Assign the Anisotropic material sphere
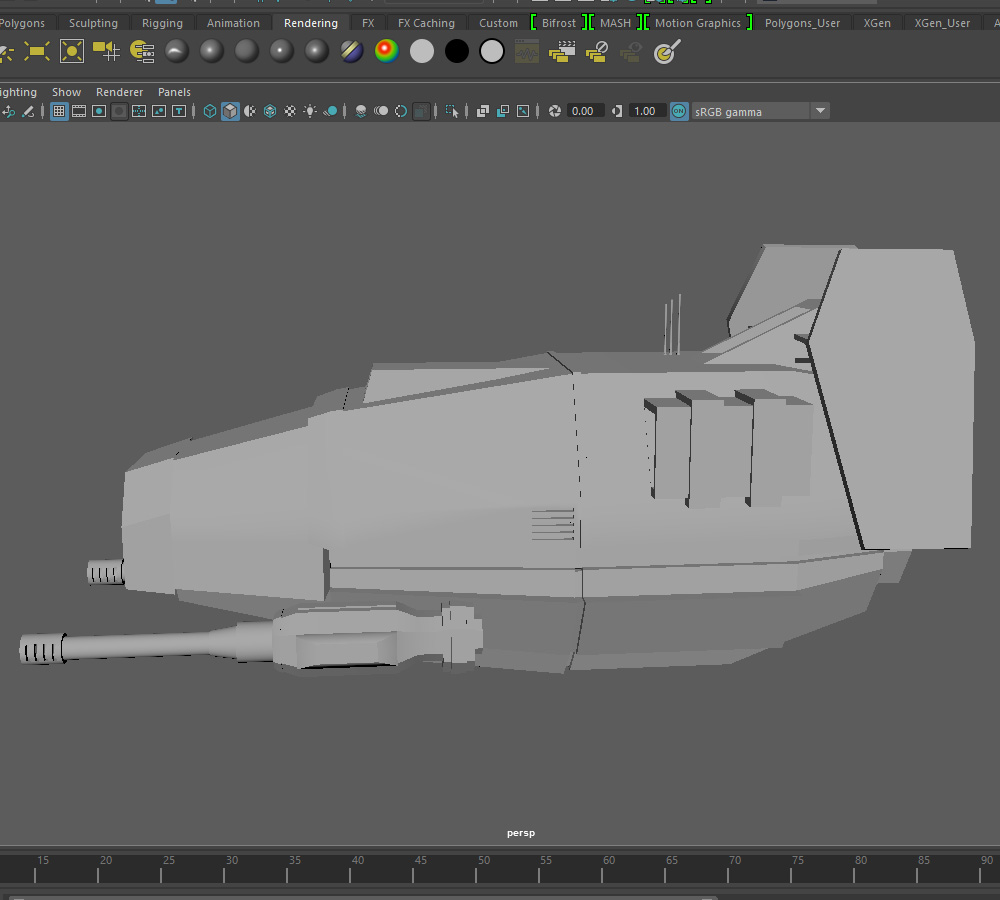The height and width of the screenshot is (900, 1000). point(177,51)
